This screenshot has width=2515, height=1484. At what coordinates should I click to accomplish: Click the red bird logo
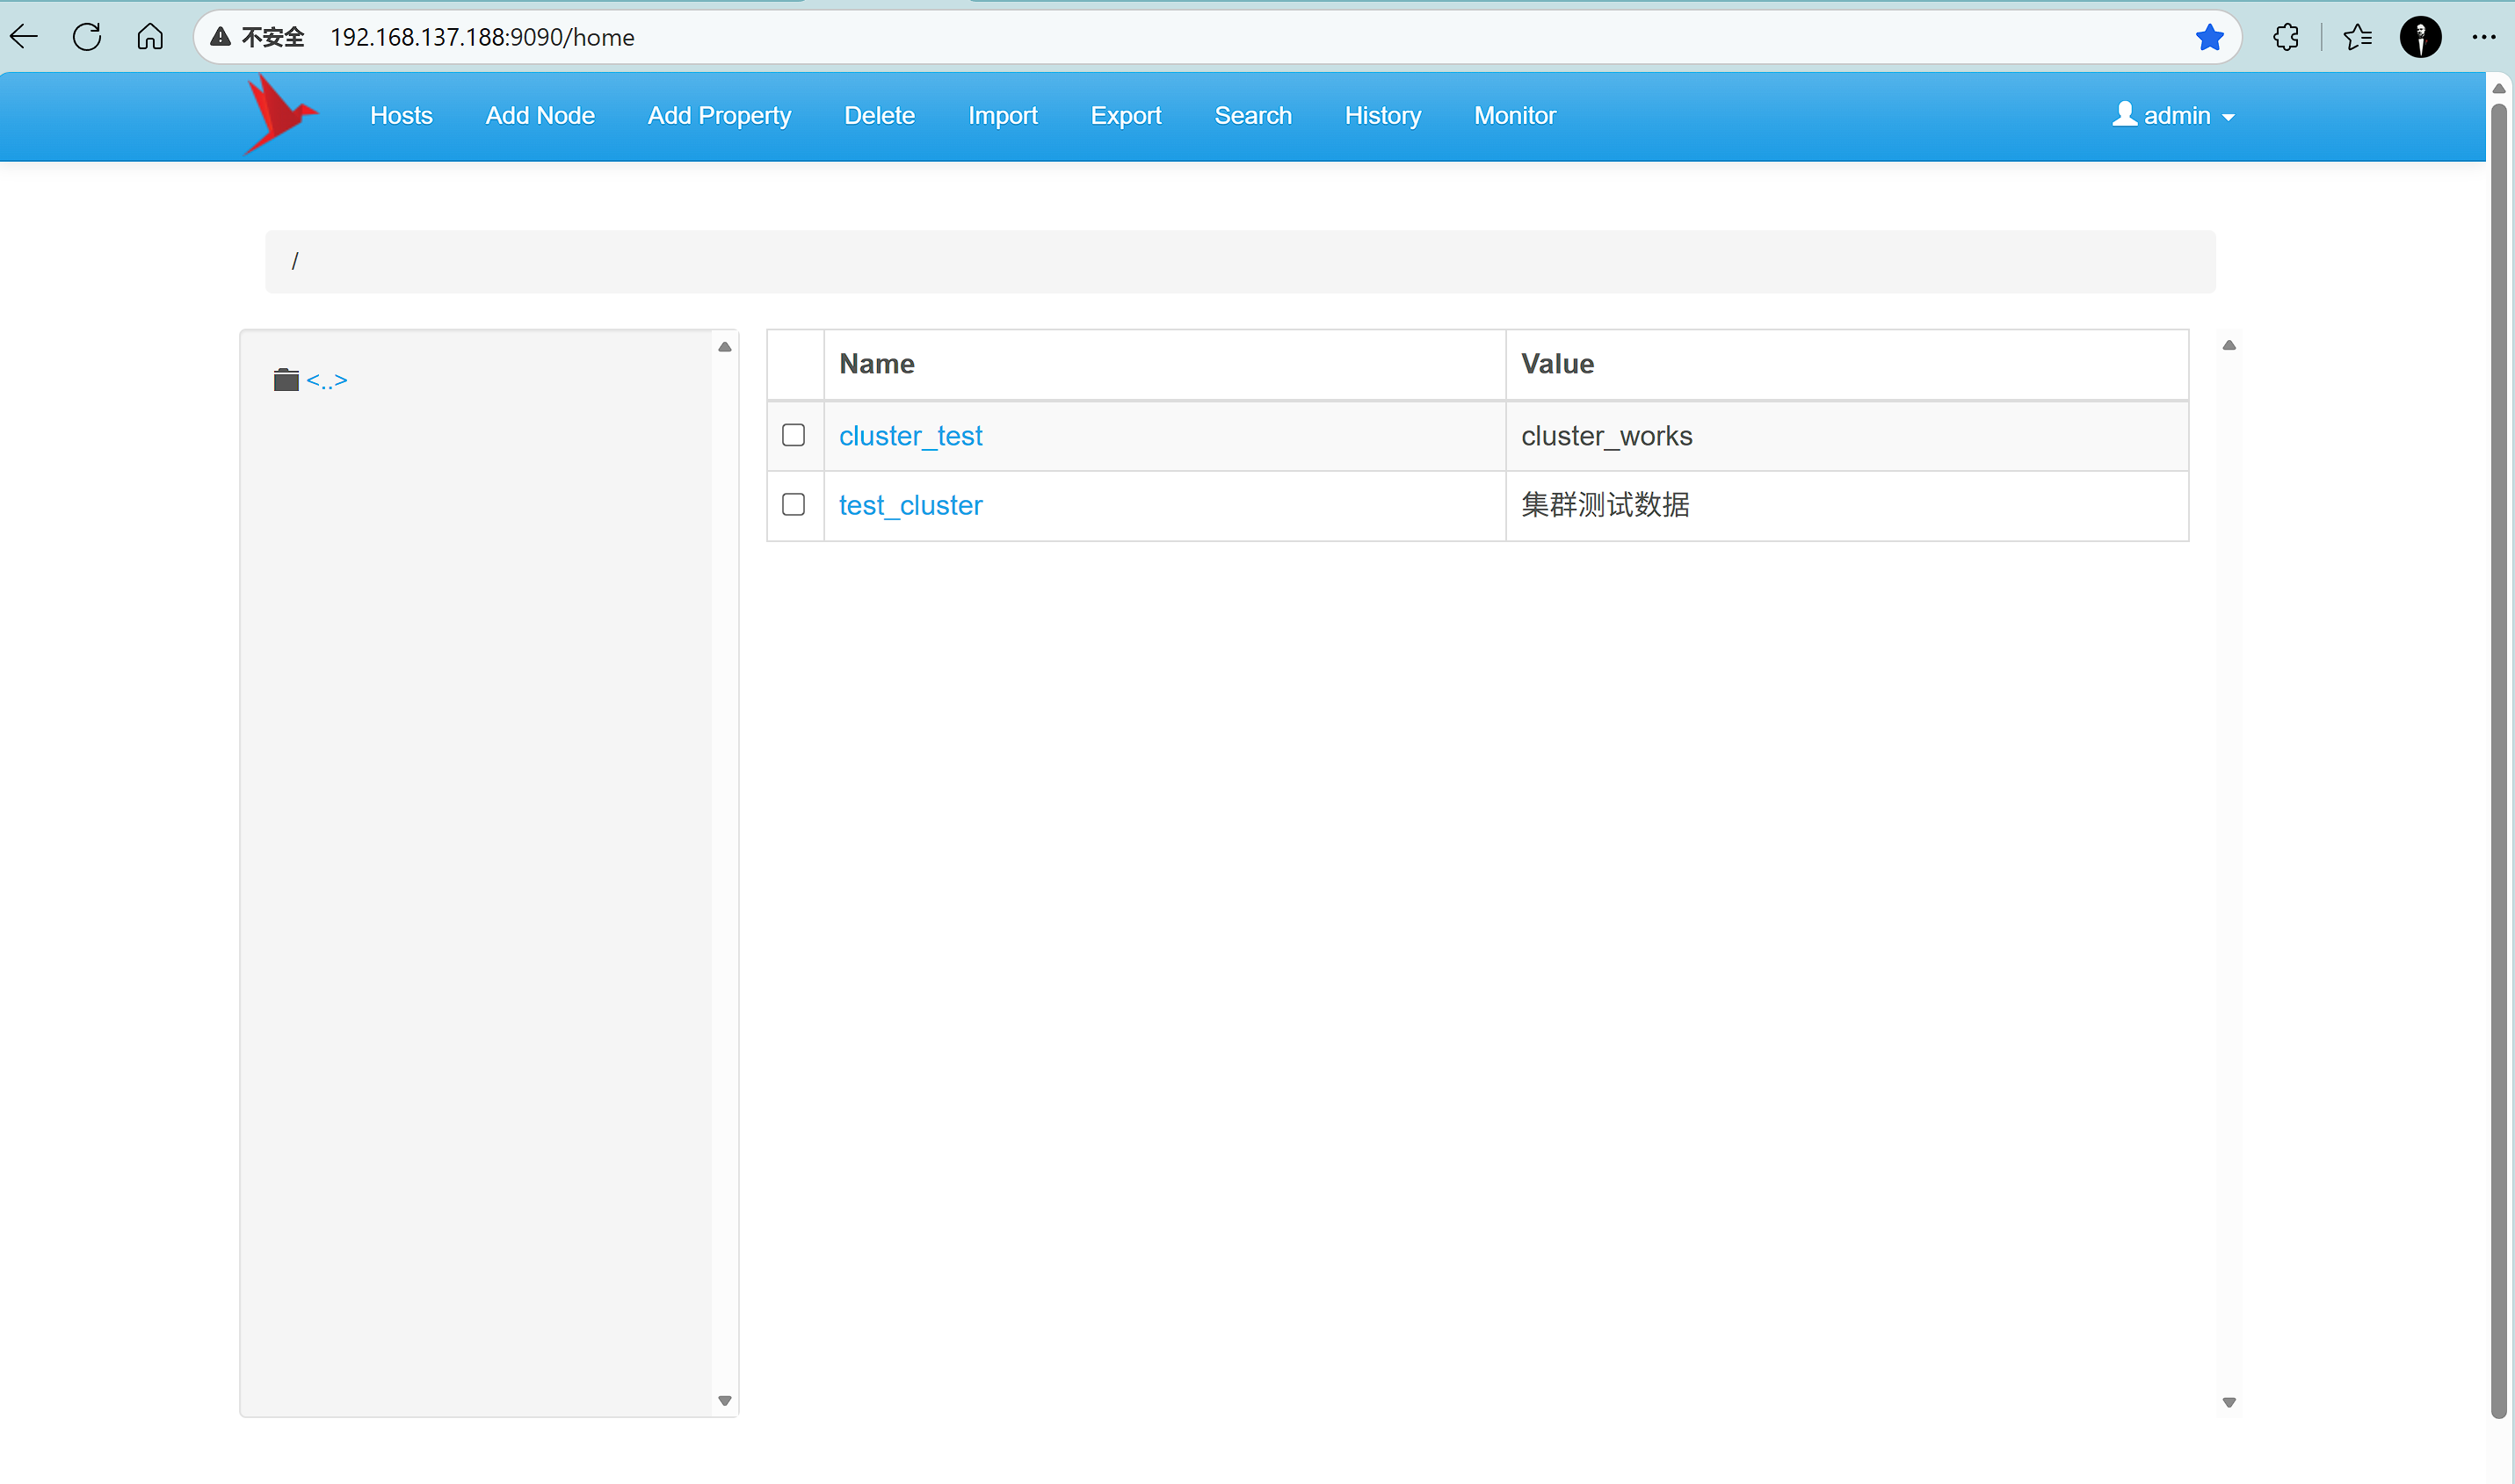coord(280,115)
